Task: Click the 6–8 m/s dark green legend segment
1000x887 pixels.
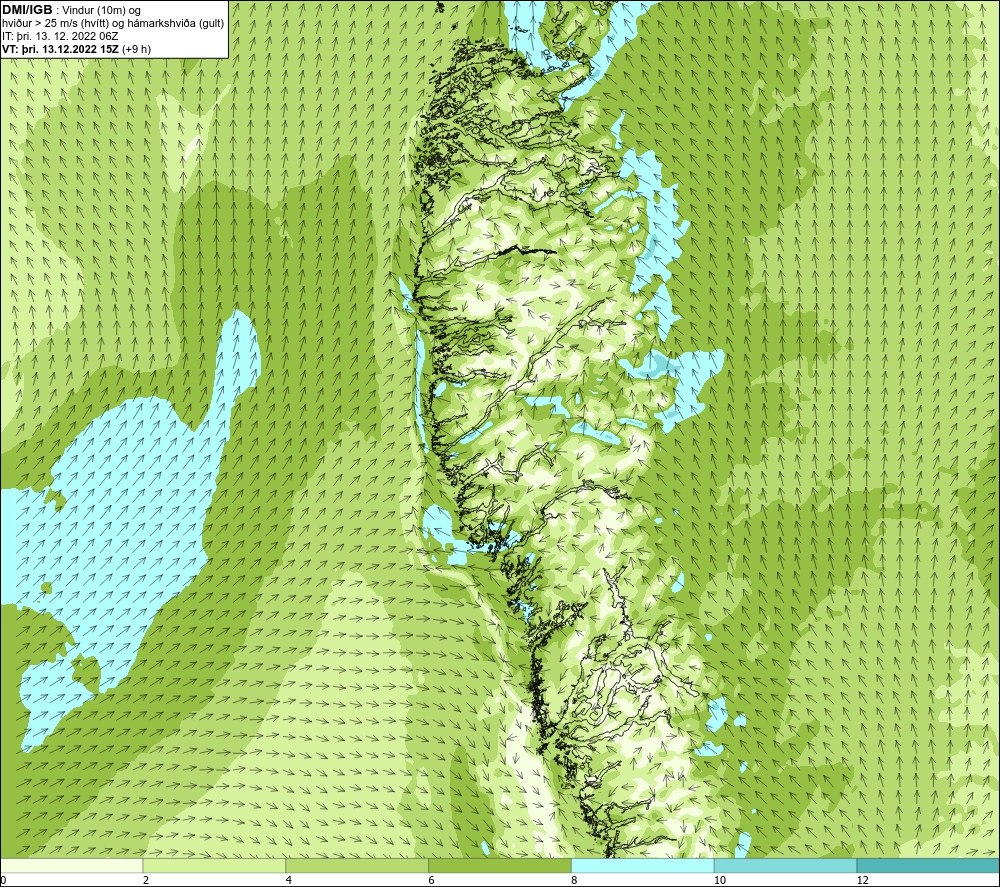Action: [500, 865]
